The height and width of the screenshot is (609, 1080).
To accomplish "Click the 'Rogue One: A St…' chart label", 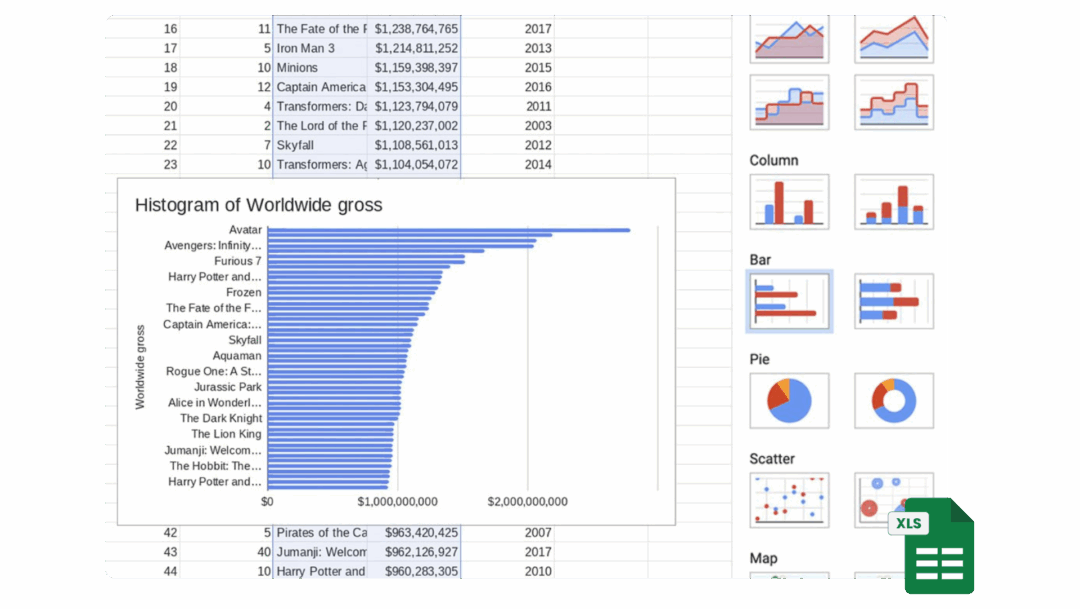I will point(214,371).
